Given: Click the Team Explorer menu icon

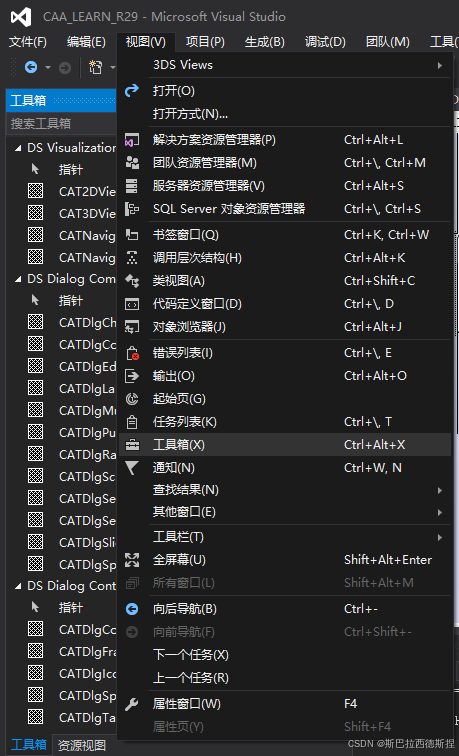Looking at the screenshot, I should pos(132,163).
